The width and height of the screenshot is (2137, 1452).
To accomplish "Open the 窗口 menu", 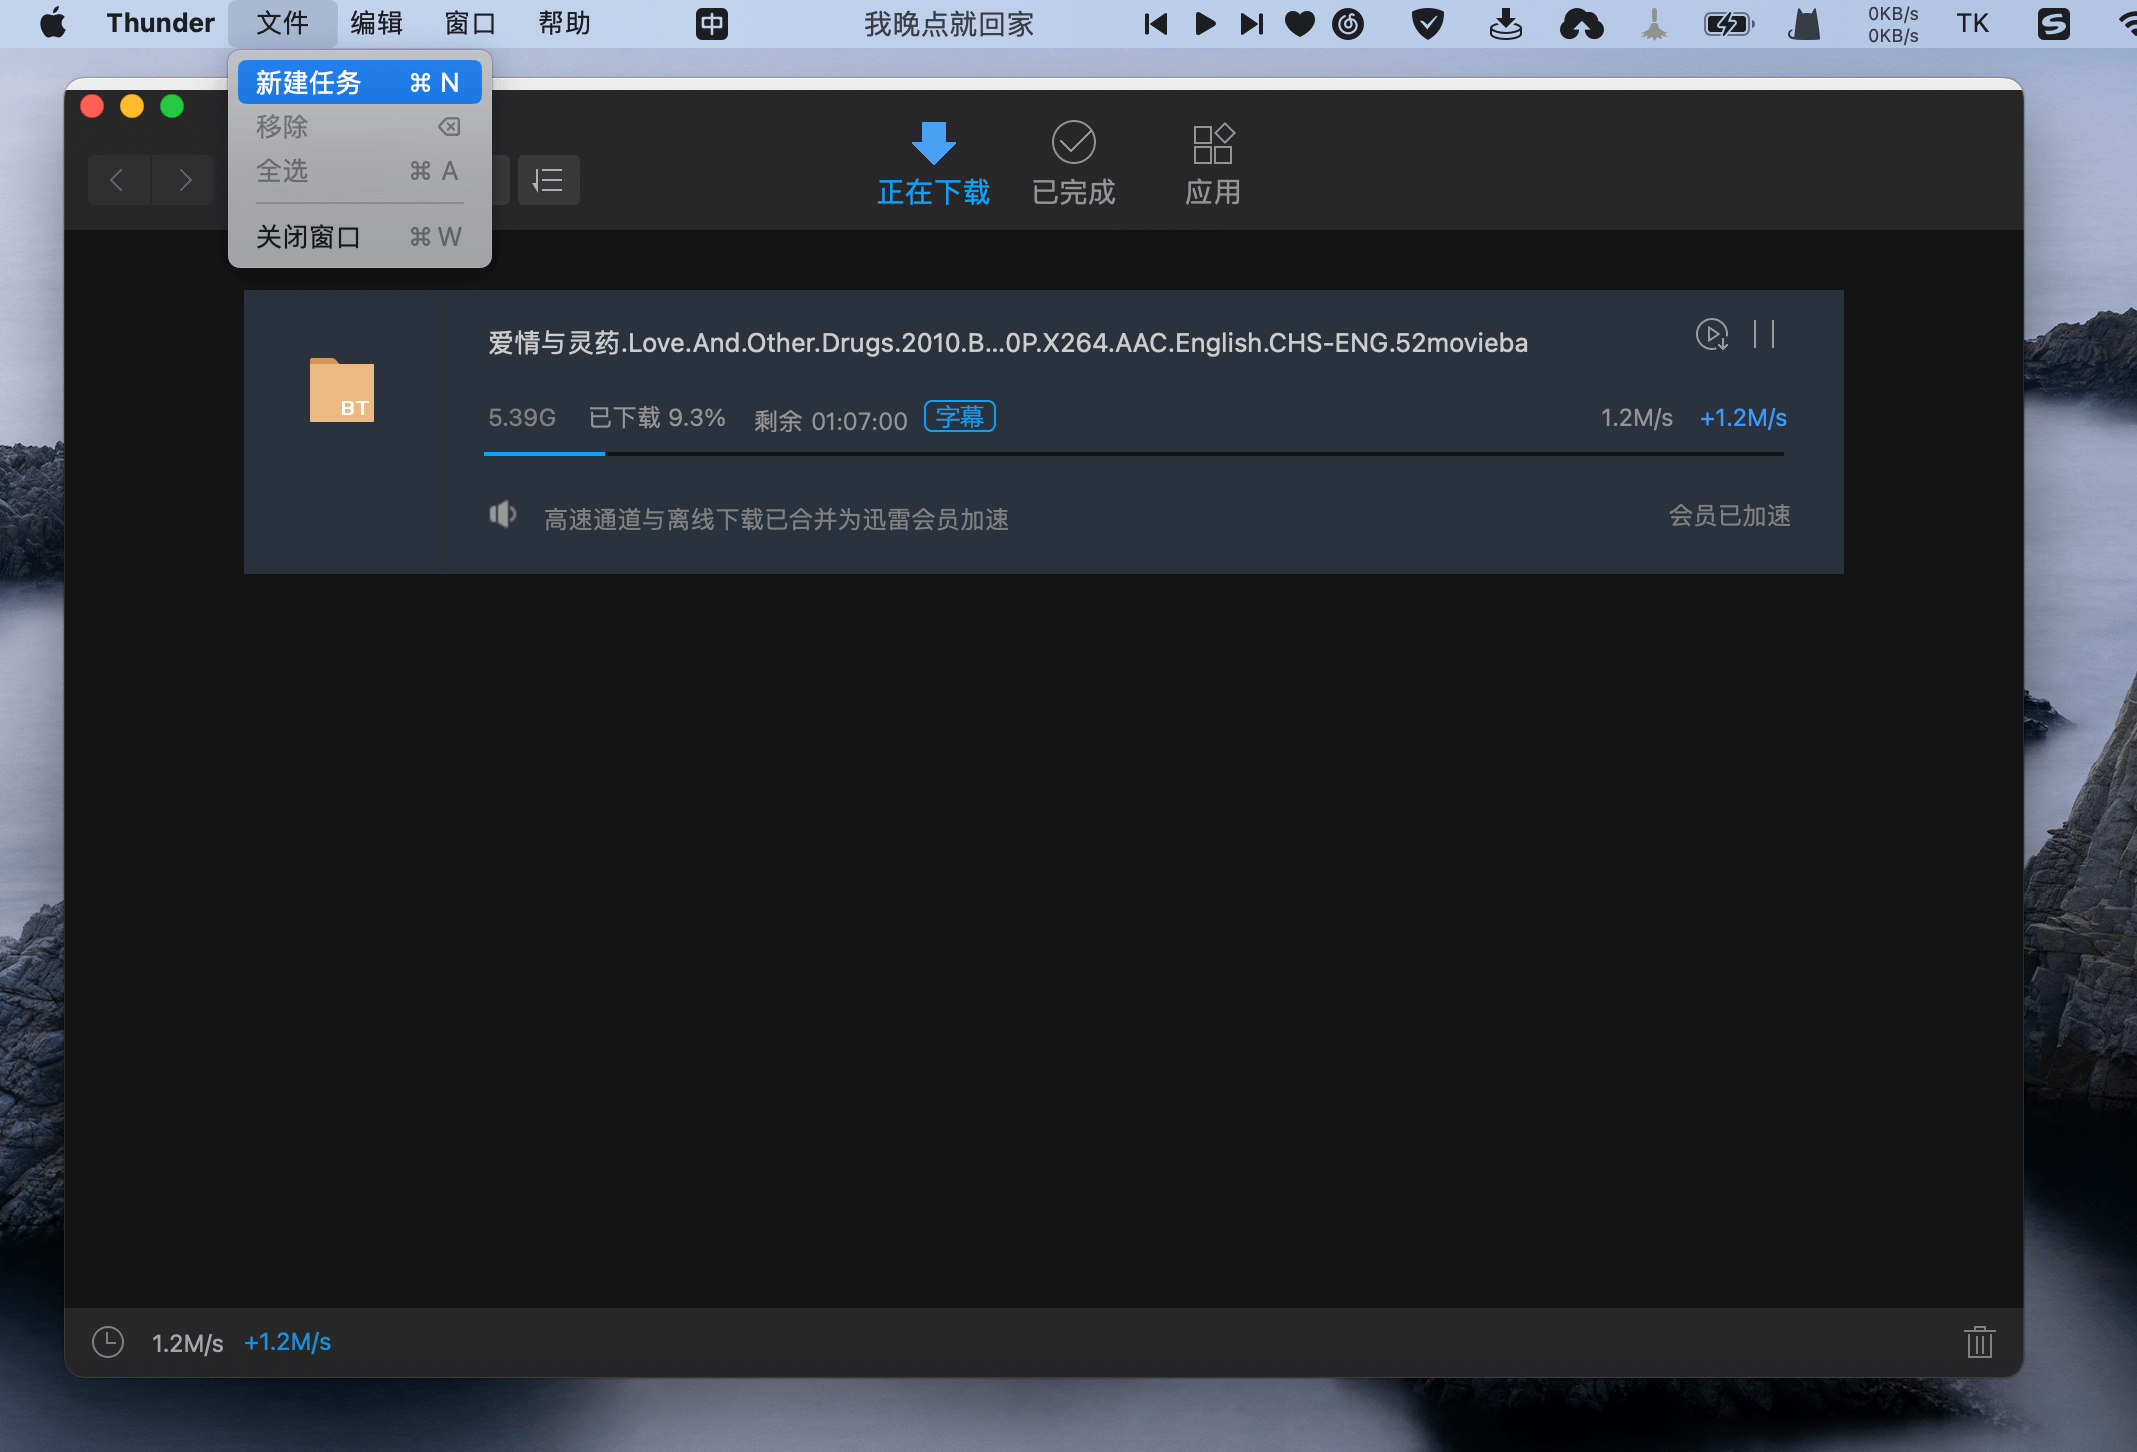I will [470, 24].
